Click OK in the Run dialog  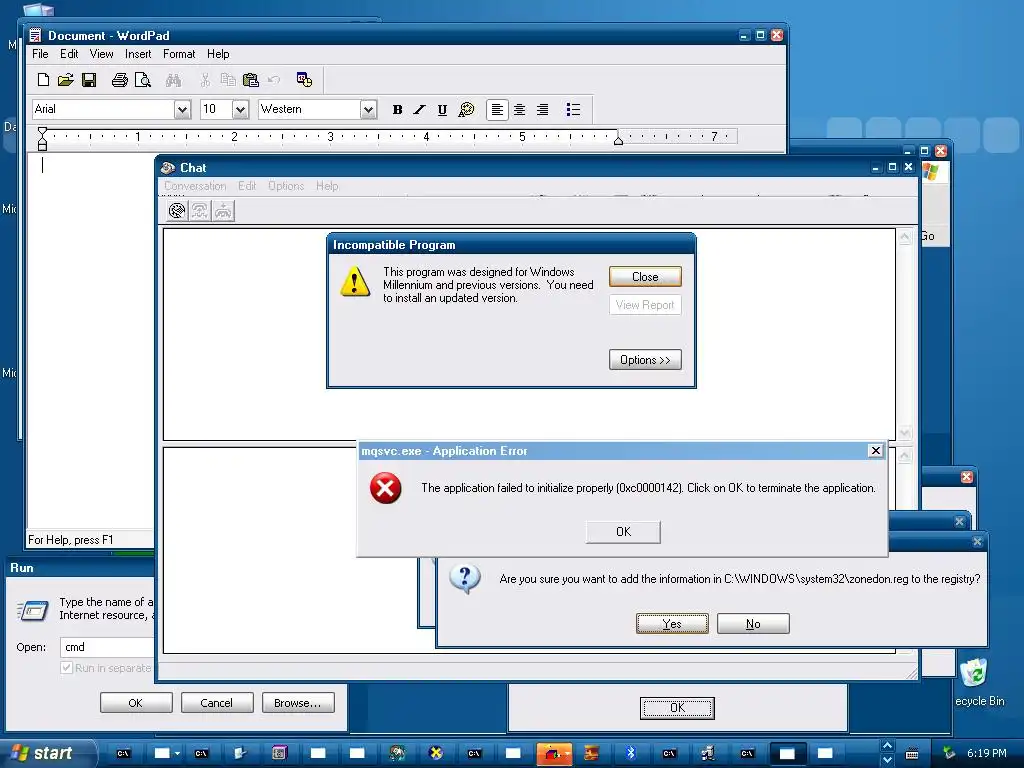(x=136, y=703)
